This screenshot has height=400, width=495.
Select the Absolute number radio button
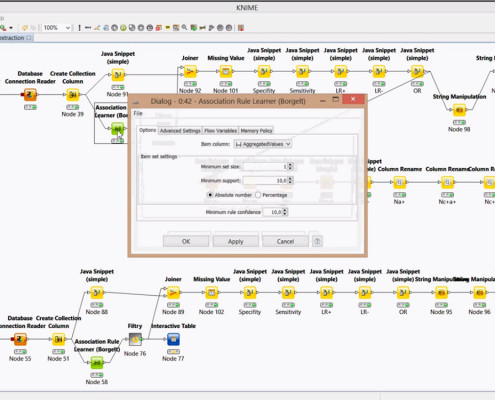coord(210,195)
